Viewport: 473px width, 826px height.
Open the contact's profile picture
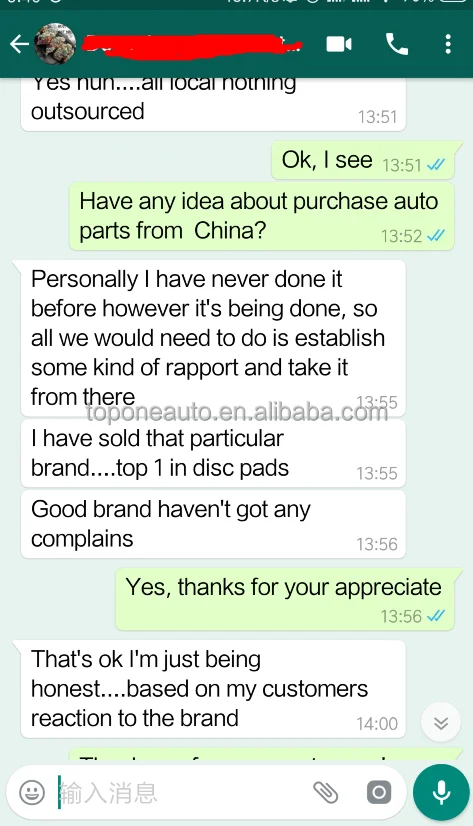(55, 44)
